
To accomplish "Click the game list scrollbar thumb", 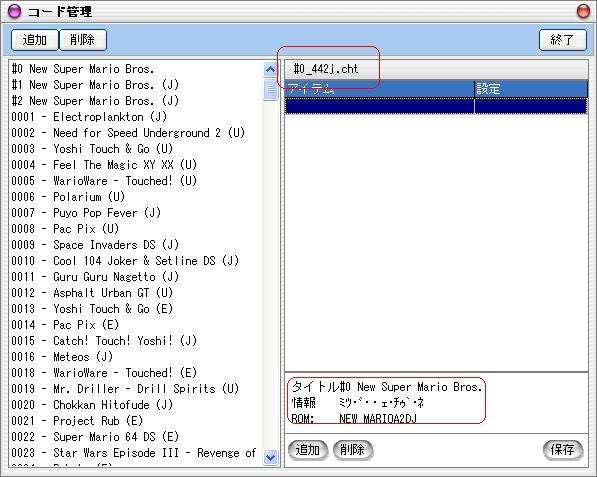I will 270,89.
